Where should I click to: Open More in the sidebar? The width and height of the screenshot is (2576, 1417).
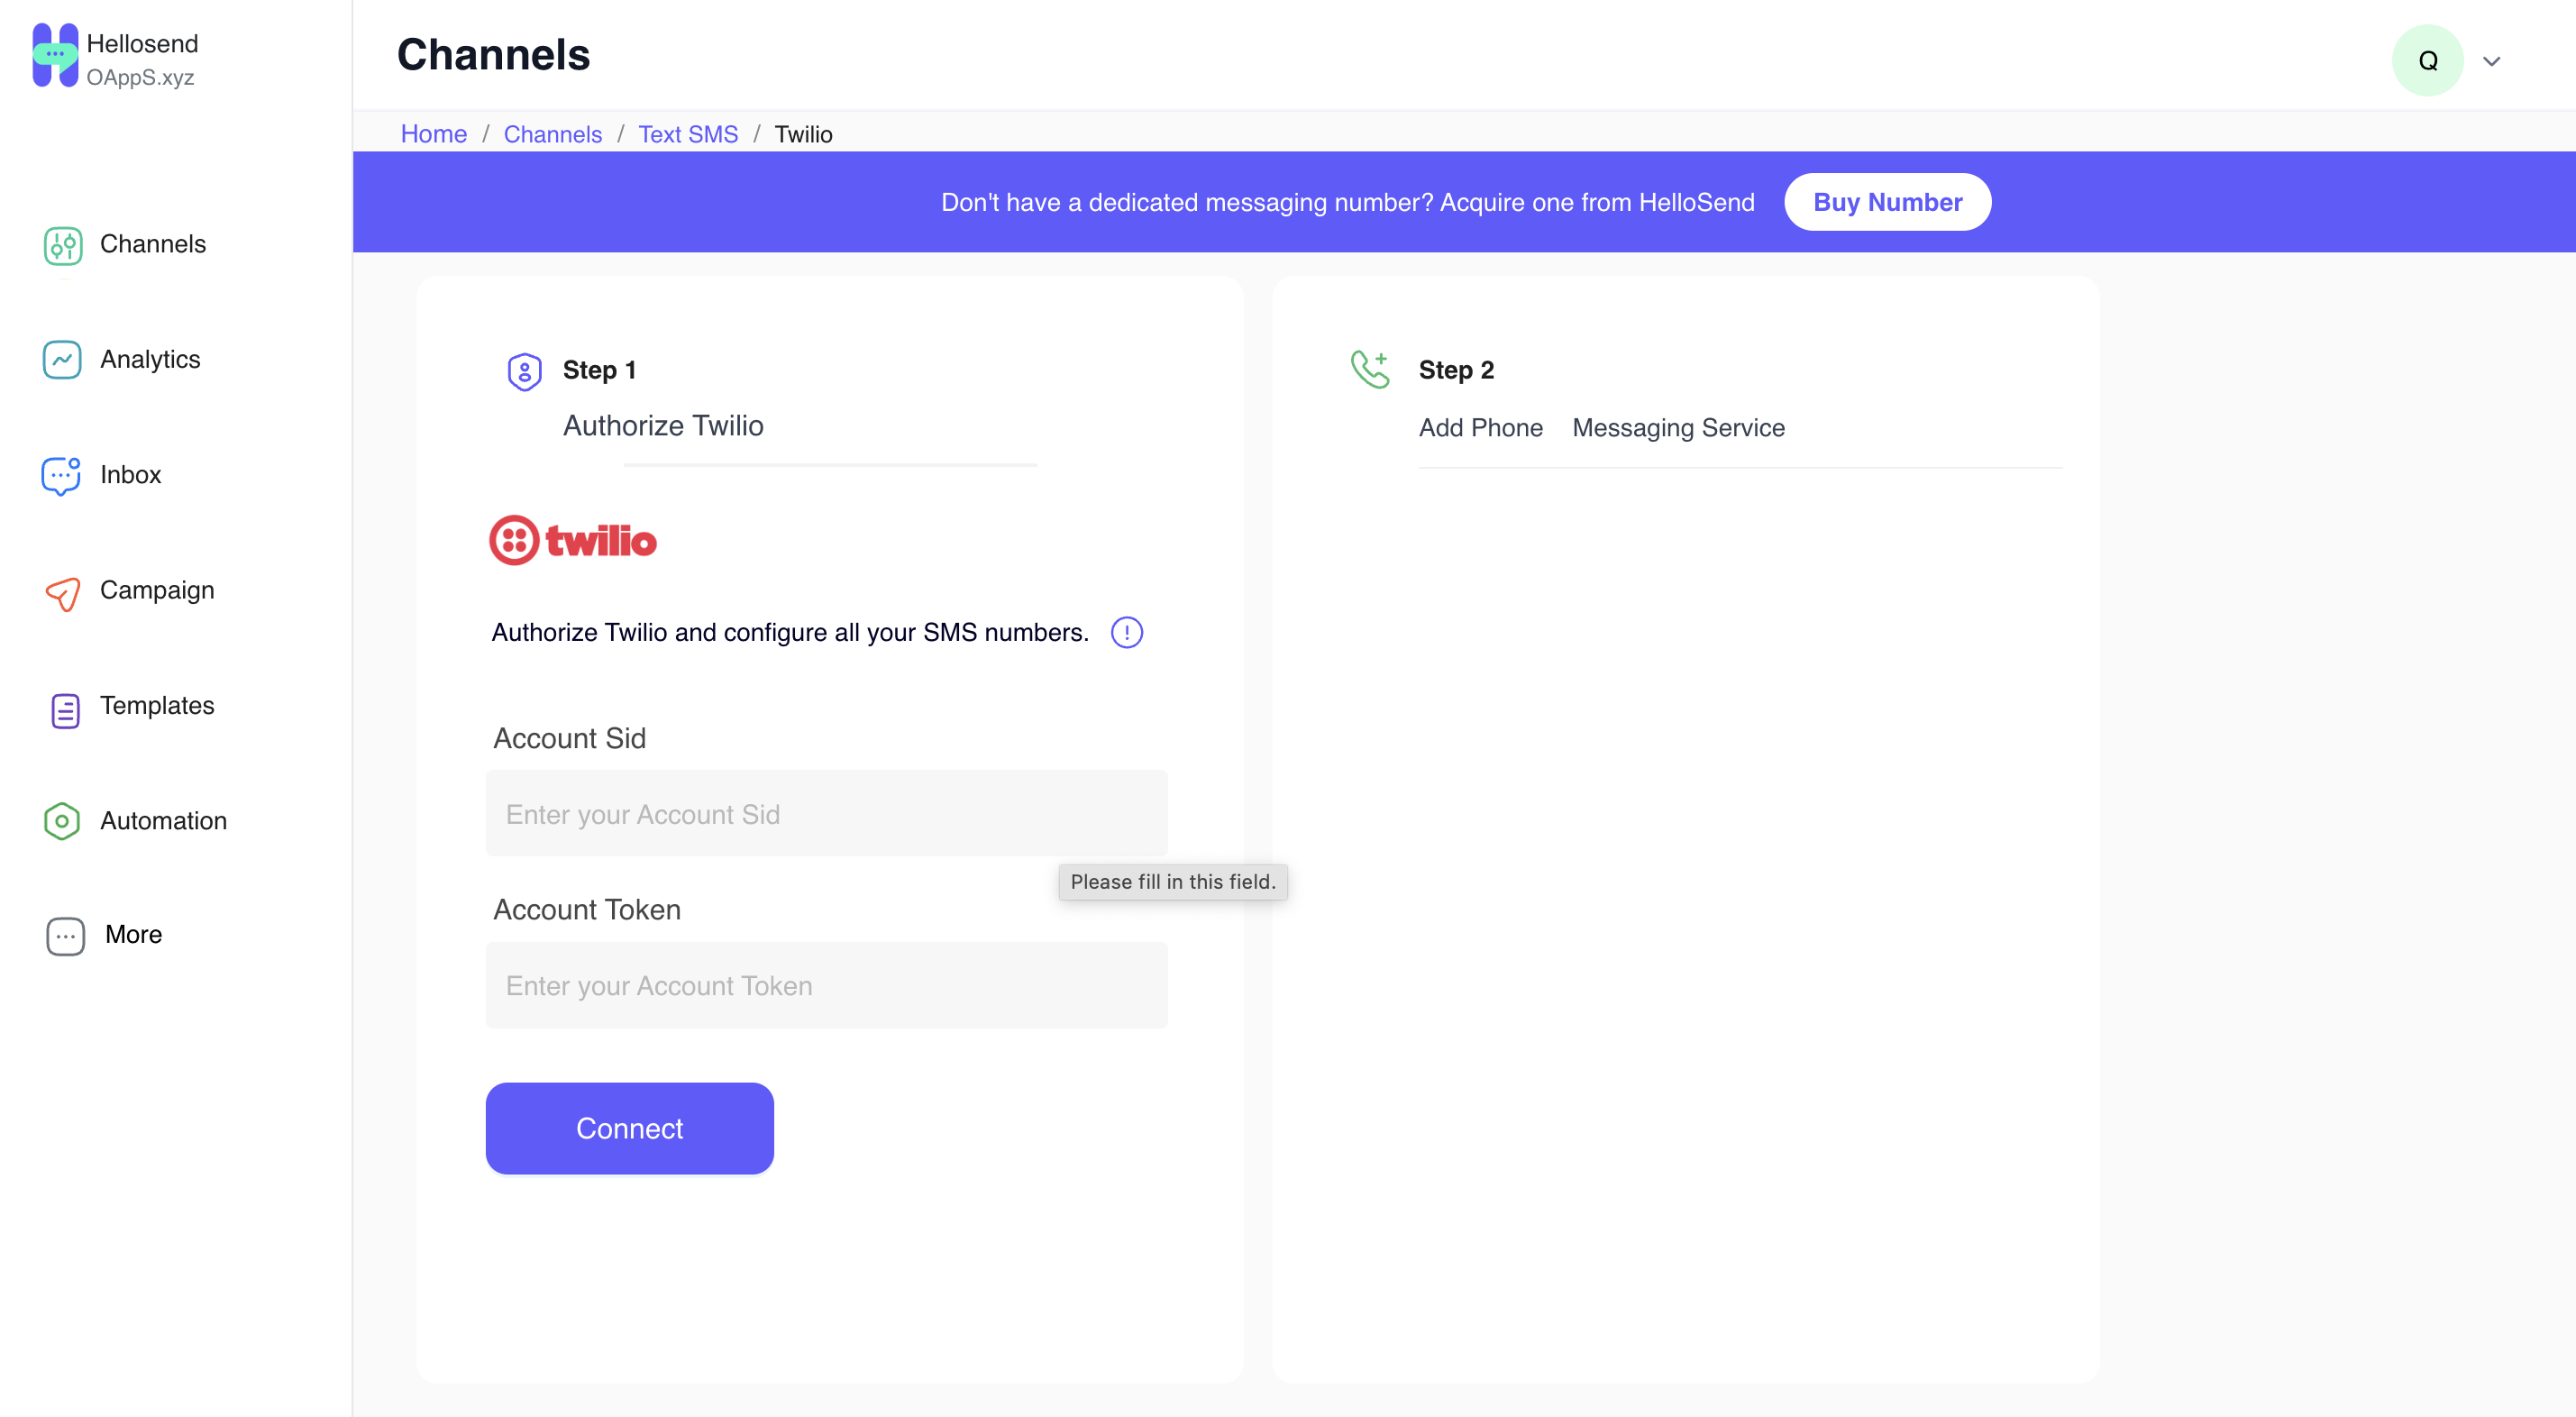click(x=134, y=934)
